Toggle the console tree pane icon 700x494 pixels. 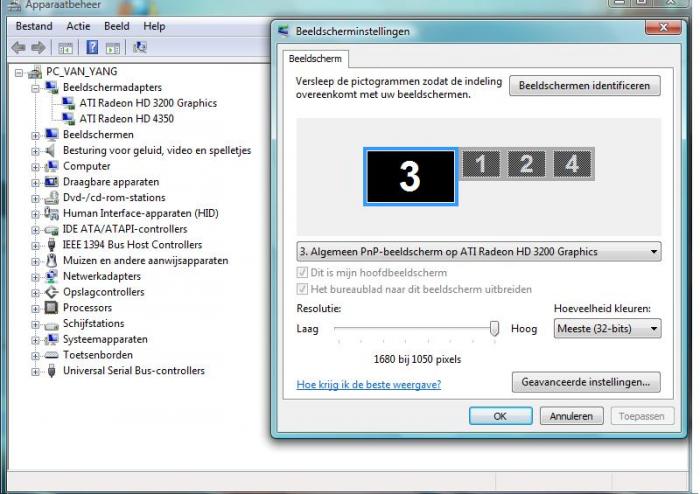[65, 48]
